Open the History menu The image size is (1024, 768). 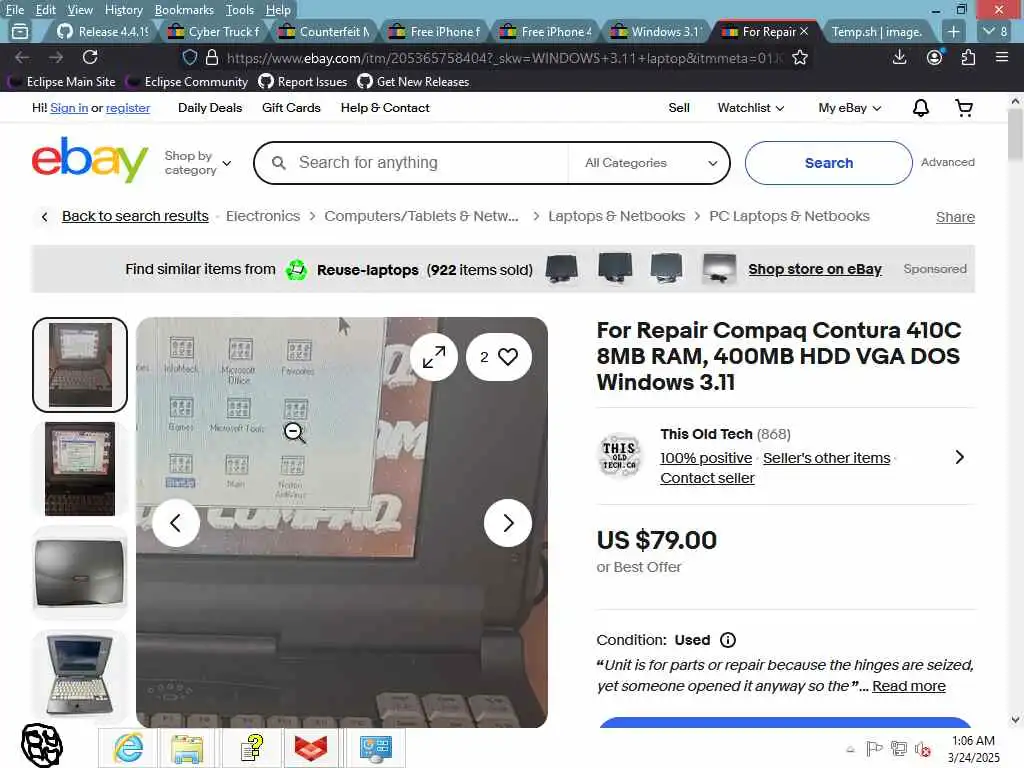click(x=123, y=10)
